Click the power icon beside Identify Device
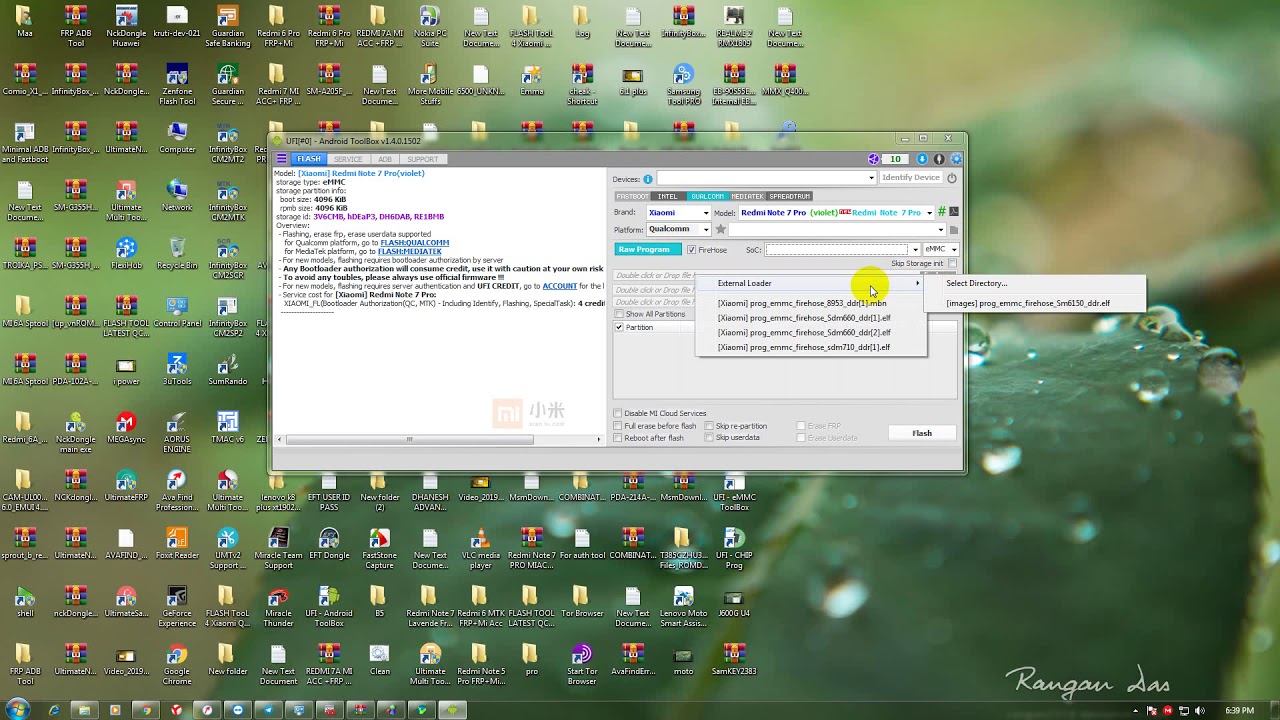 952,178
